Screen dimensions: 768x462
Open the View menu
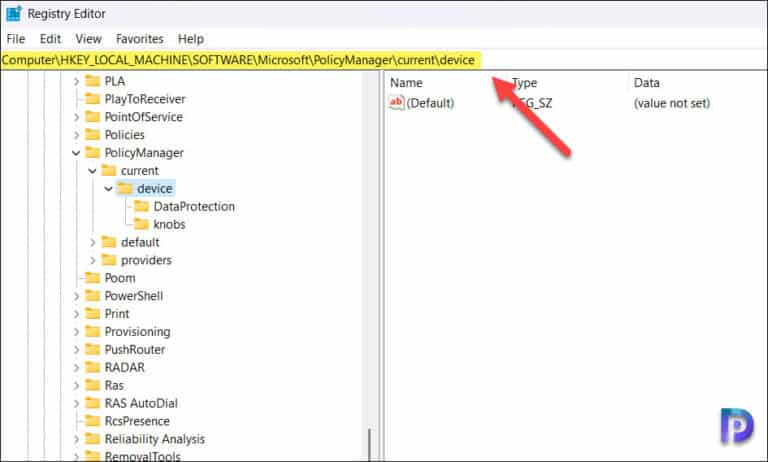pyautogui.click(x=89, y=39)
